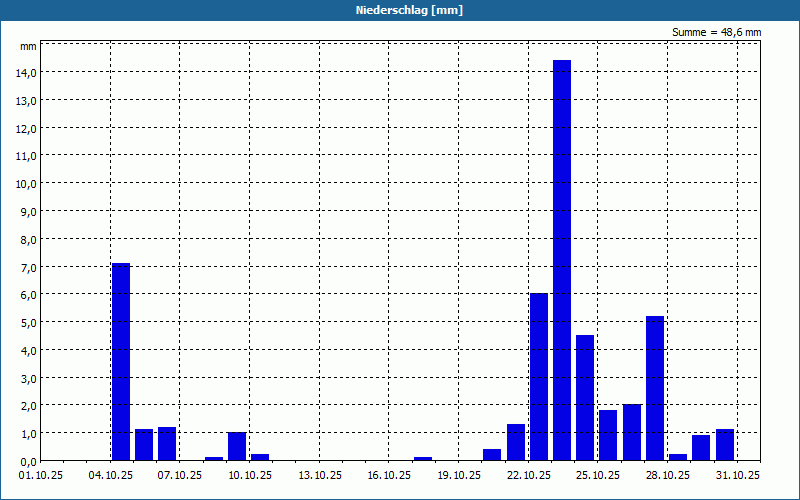Click the 14,0 y-axis value
The height and width of the screenshot is (500, 800).
26,73
